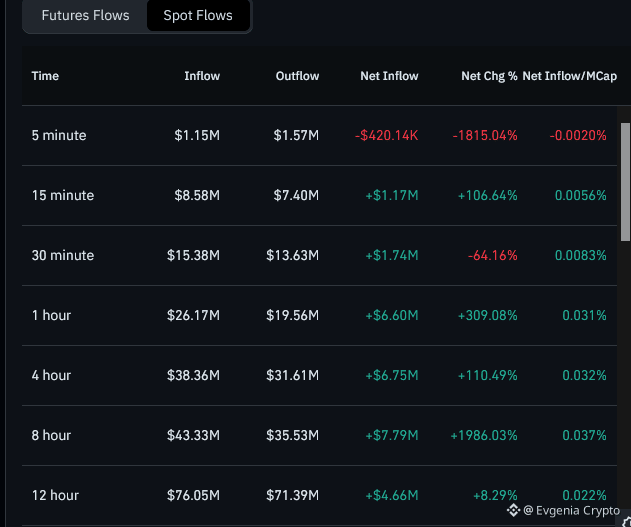Click the 1 hour row label
Screen dimensions: 631x527
[x=51, y=315]
